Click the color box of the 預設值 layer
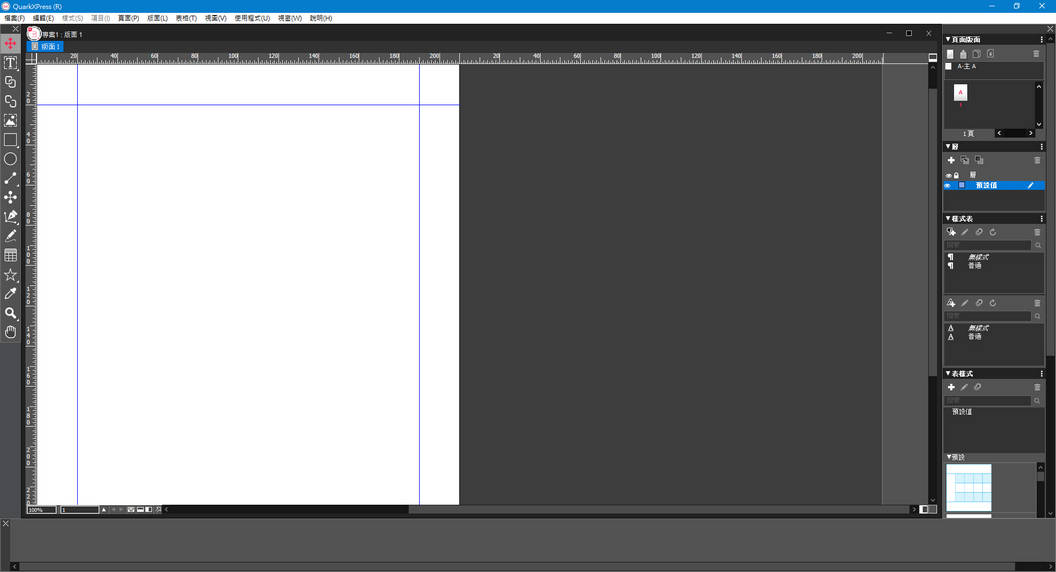 click(x=962, y=186)
